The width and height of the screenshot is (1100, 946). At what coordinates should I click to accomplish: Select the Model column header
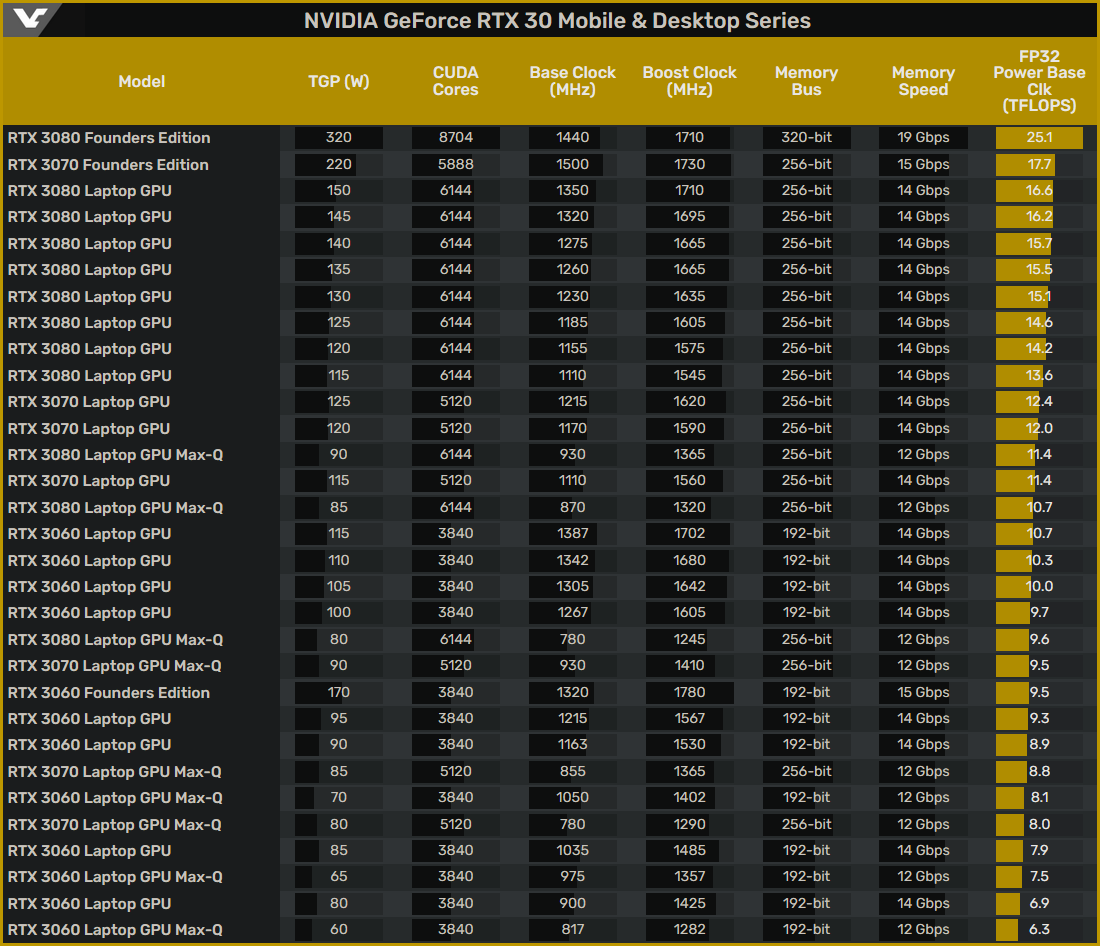[x=141, y=82]
